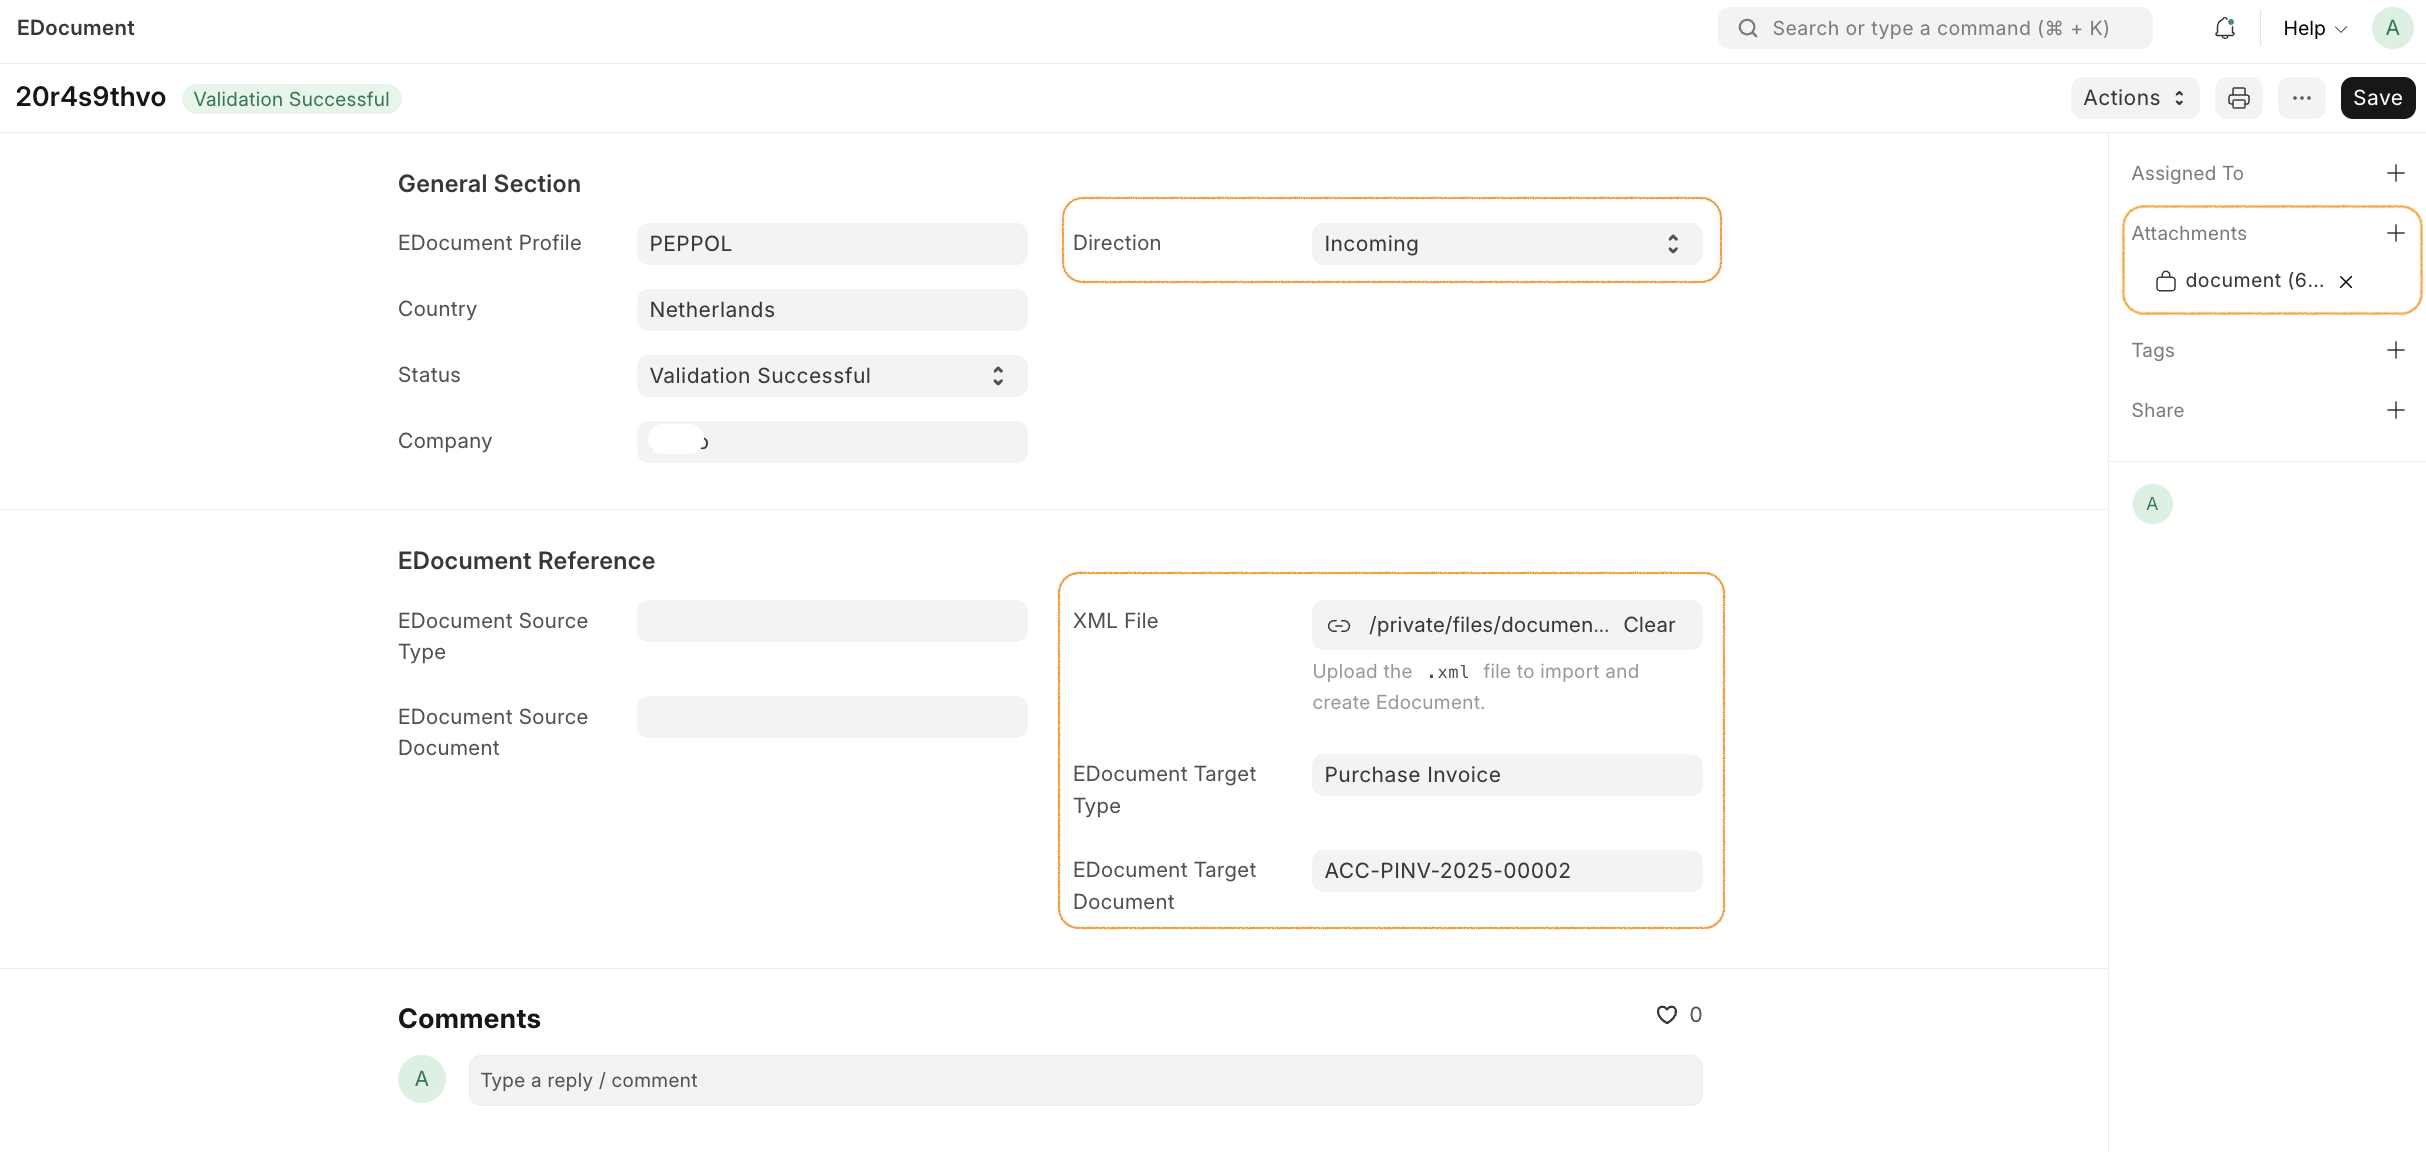Open attached document file in sidebar
This screenshot has height=1152, width=2426.
tap(2253, 281)
